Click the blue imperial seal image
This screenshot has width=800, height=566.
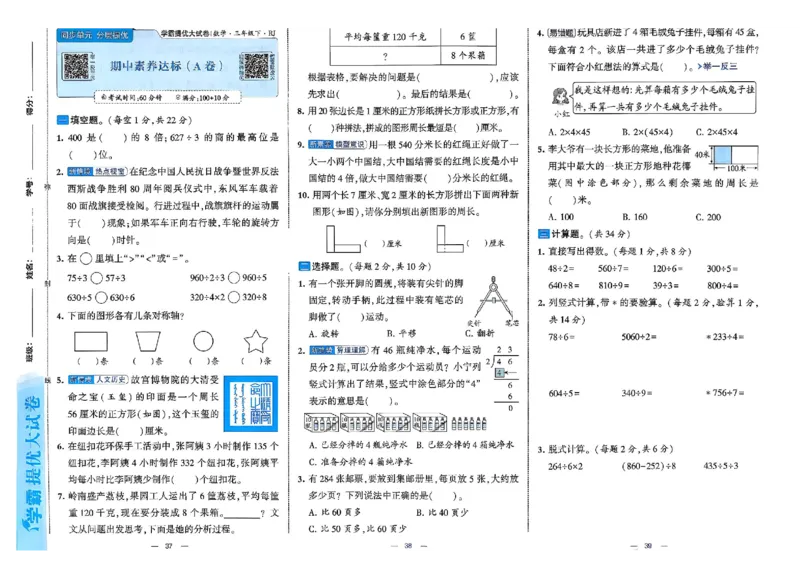coord(251,404)
